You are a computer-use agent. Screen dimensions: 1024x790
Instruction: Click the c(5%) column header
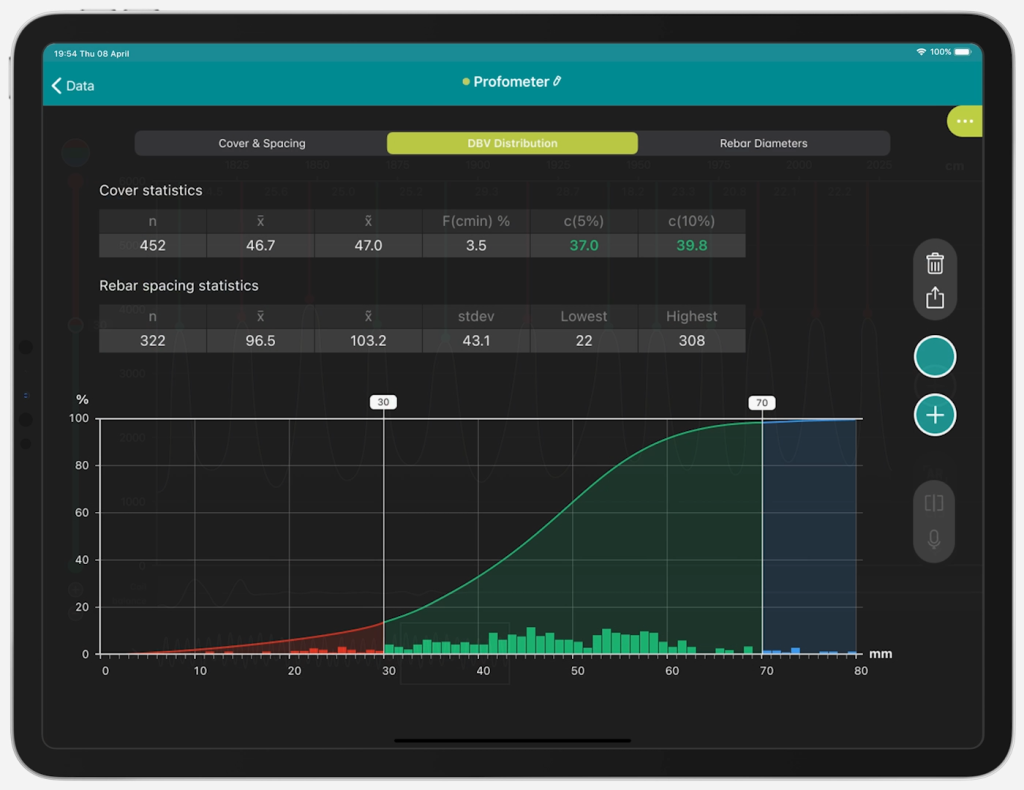[x=584, y=221]
